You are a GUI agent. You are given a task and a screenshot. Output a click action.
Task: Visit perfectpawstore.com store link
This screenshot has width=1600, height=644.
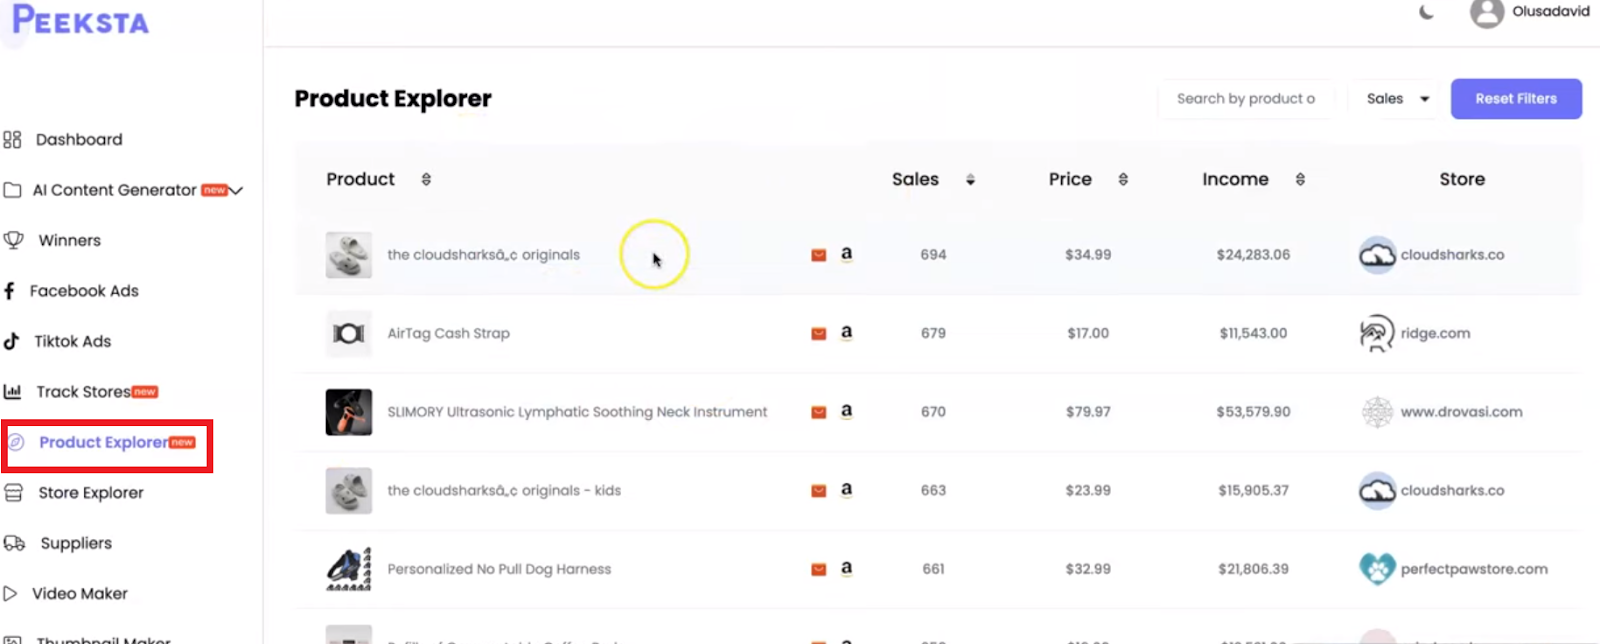point(1474,569)
